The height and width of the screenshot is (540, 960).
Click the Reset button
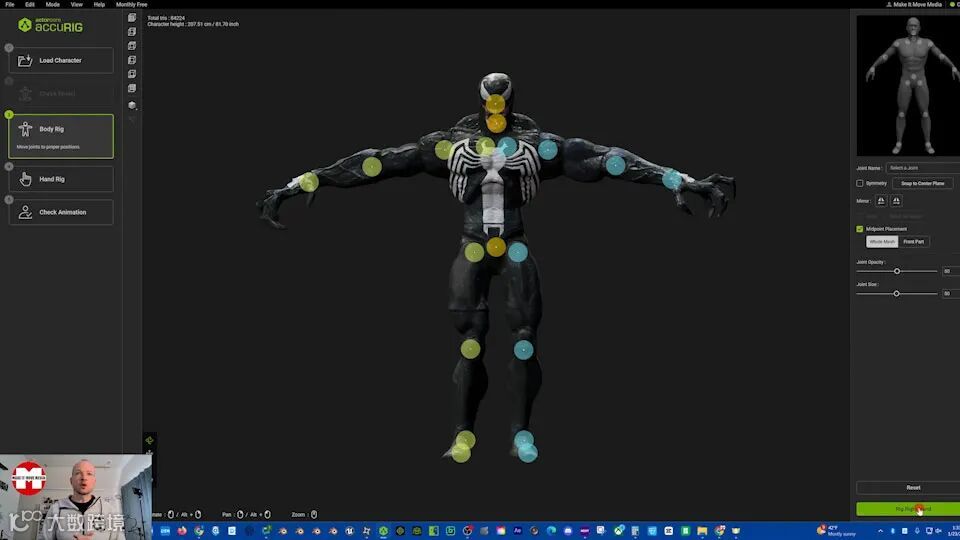[913, 487]
